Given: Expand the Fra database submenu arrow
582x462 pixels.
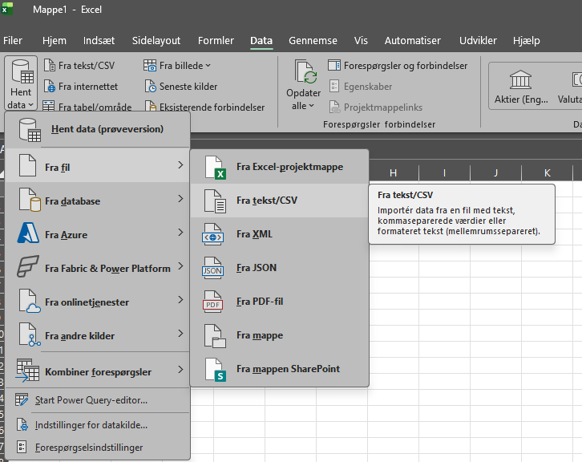Looking at the screenshot, I should 180,199.
